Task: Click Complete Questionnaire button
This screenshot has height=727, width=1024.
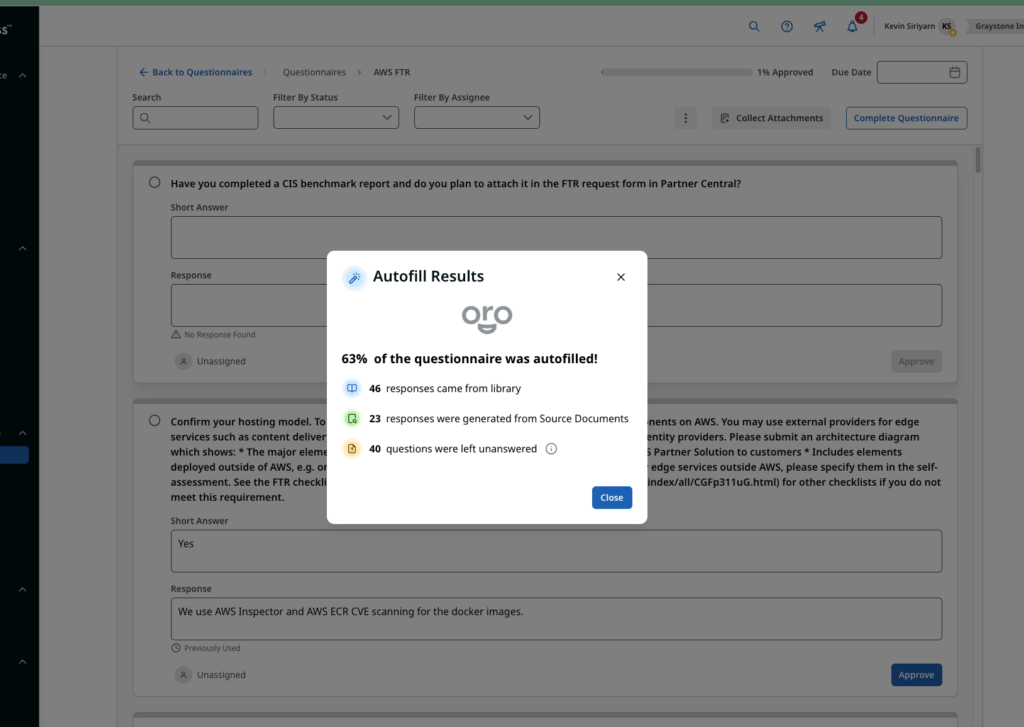Action: pyautogui.click(x=906, y=118)
